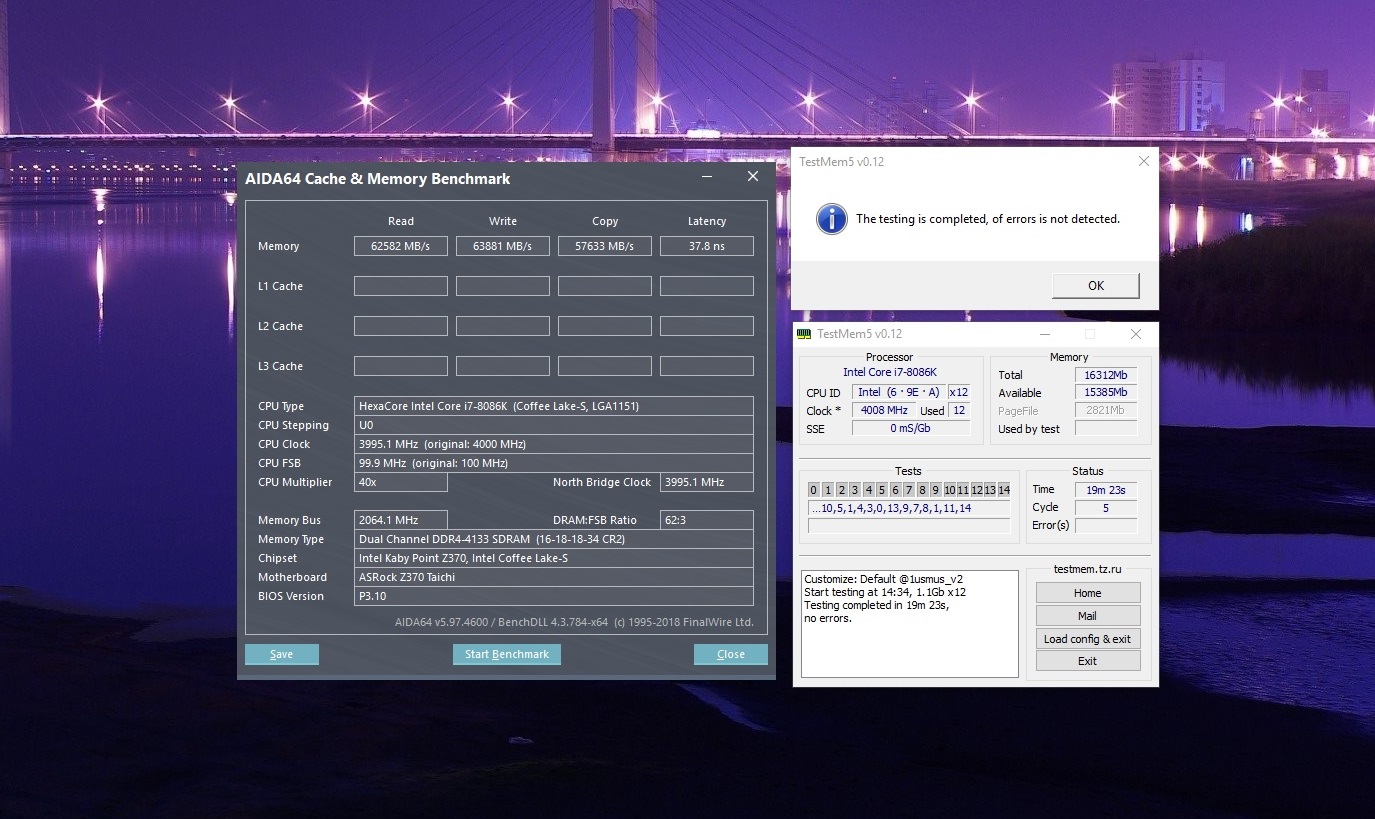Select the Memory Read value 62582 MB/s
The width and height of the screenshot is (1375, 819).
click(401, 246)
